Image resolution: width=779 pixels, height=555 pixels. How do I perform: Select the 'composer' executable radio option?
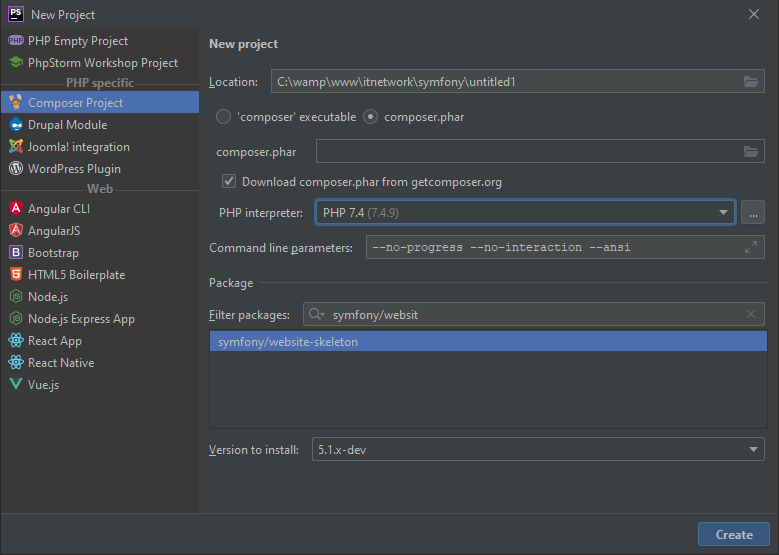click(x=223, y=117)
